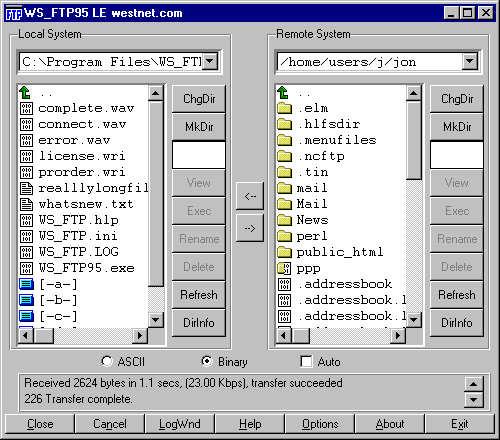Click the left arrow download transfer button
This screenshot has height=440, width=500.
click(x=250, y=196)
